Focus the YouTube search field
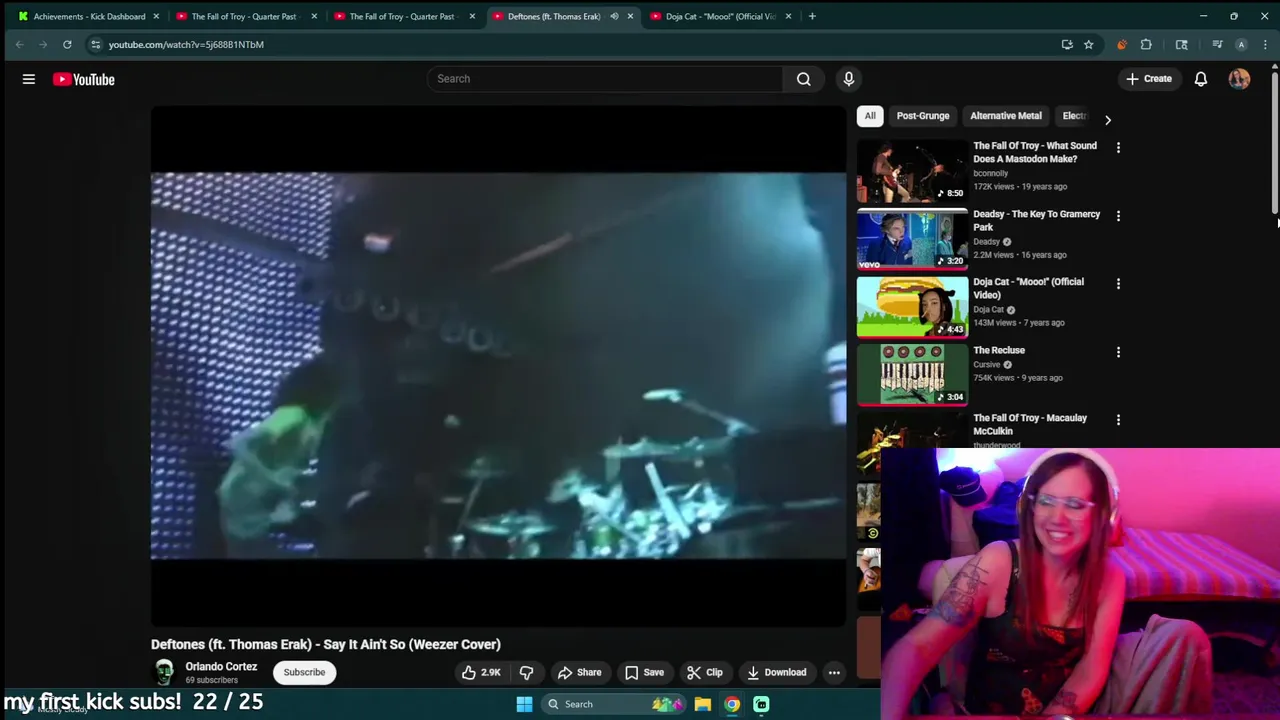 (605, 79)
